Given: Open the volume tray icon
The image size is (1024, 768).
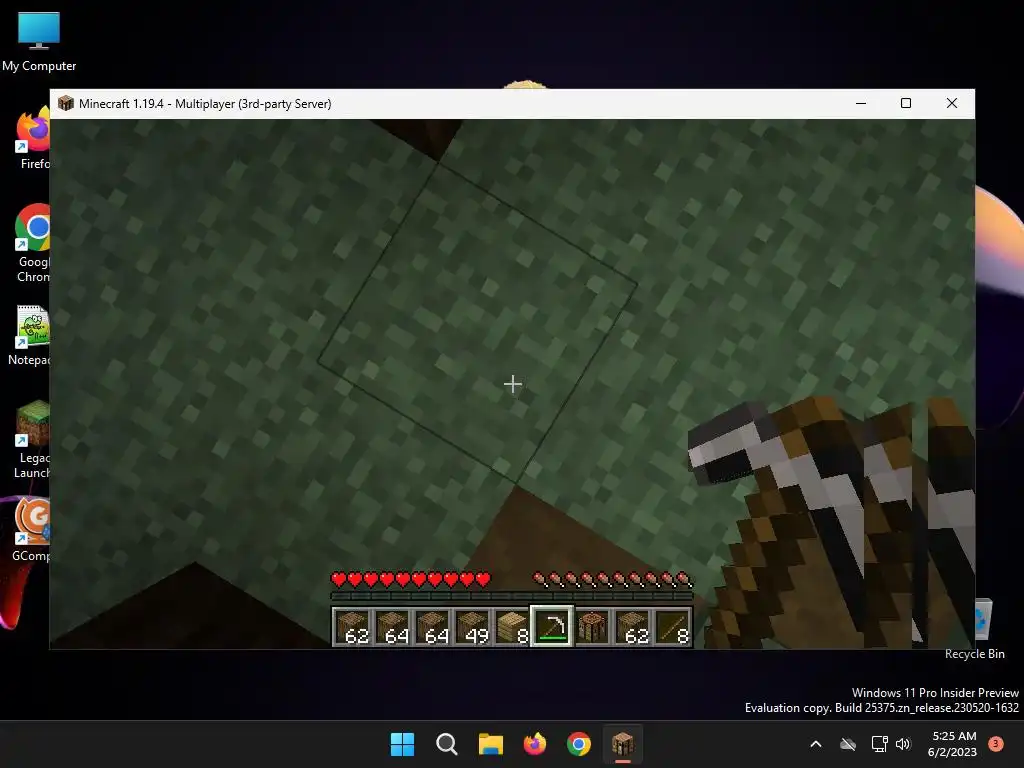Looking at the screenshot, I should pos(903,744).
